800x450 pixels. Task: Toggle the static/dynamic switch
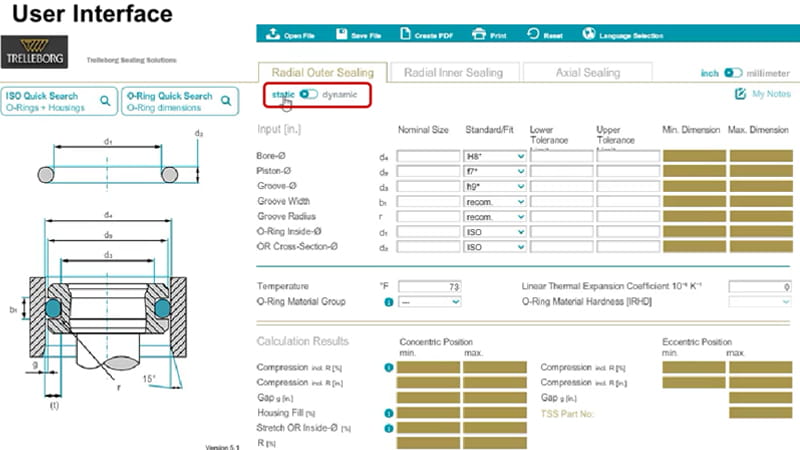point(308,94)
